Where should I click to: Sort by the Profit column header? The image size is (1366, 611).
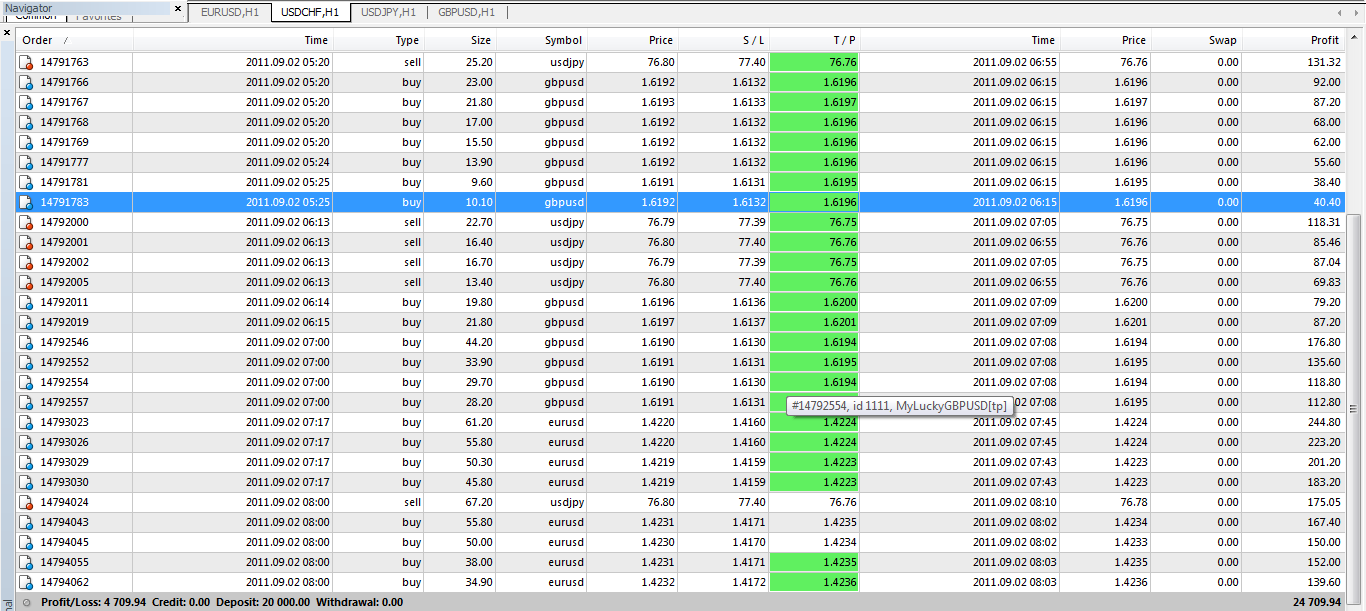(1295, 40)
